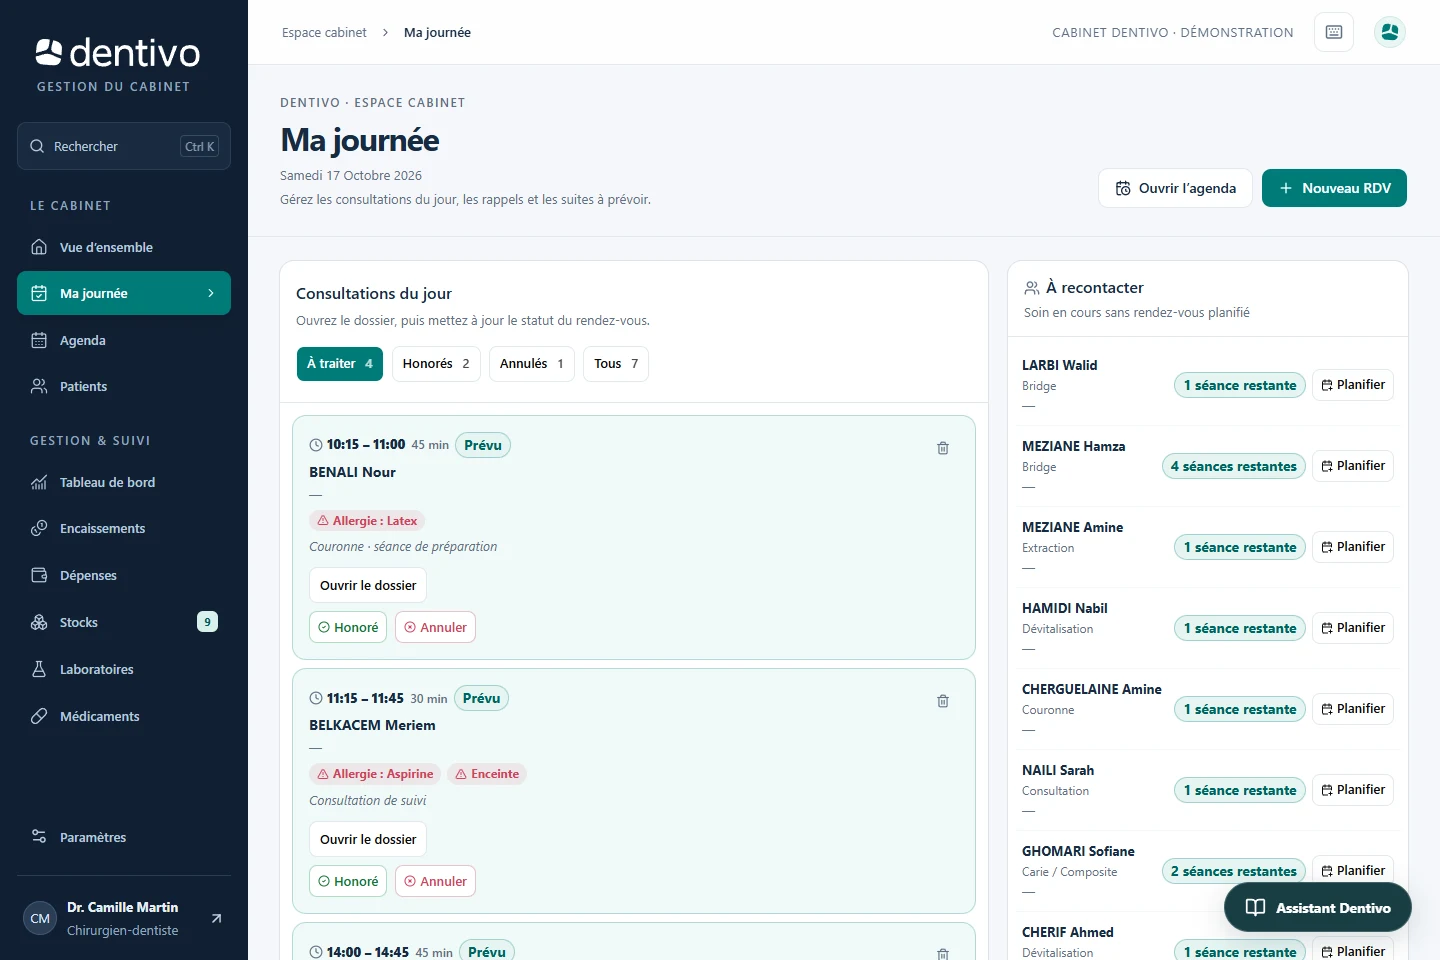Click breadcrumb chevron after Espace cabinet

point(385,32)
